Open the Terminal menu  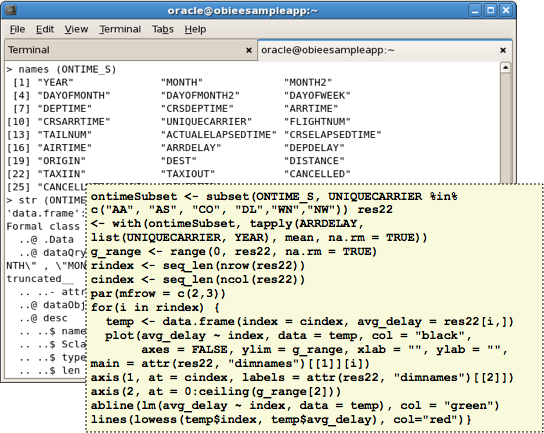click(120, 29)
